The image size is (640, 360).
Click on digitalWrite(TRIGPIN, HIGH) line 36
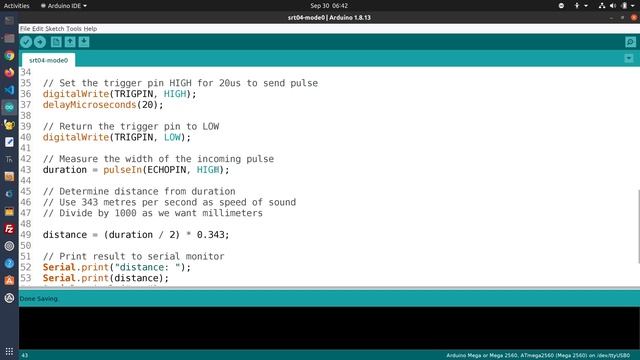(x=119, y=94)
